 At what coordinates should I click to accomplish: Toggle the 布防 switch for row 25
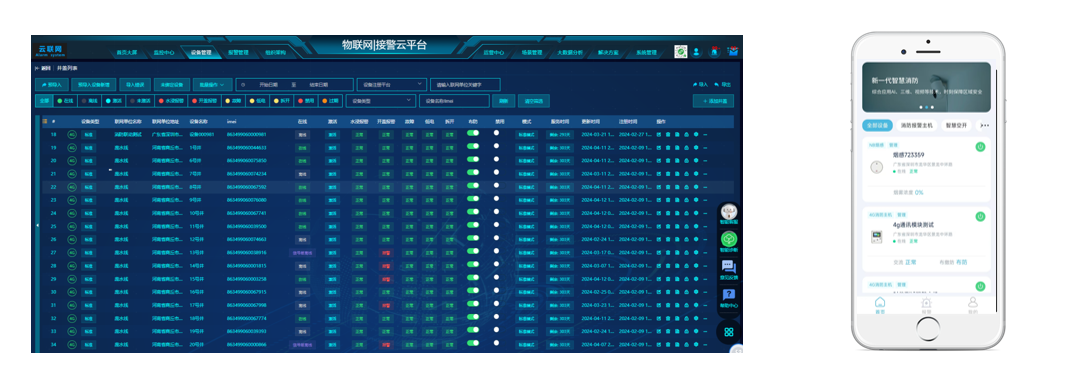473,225
